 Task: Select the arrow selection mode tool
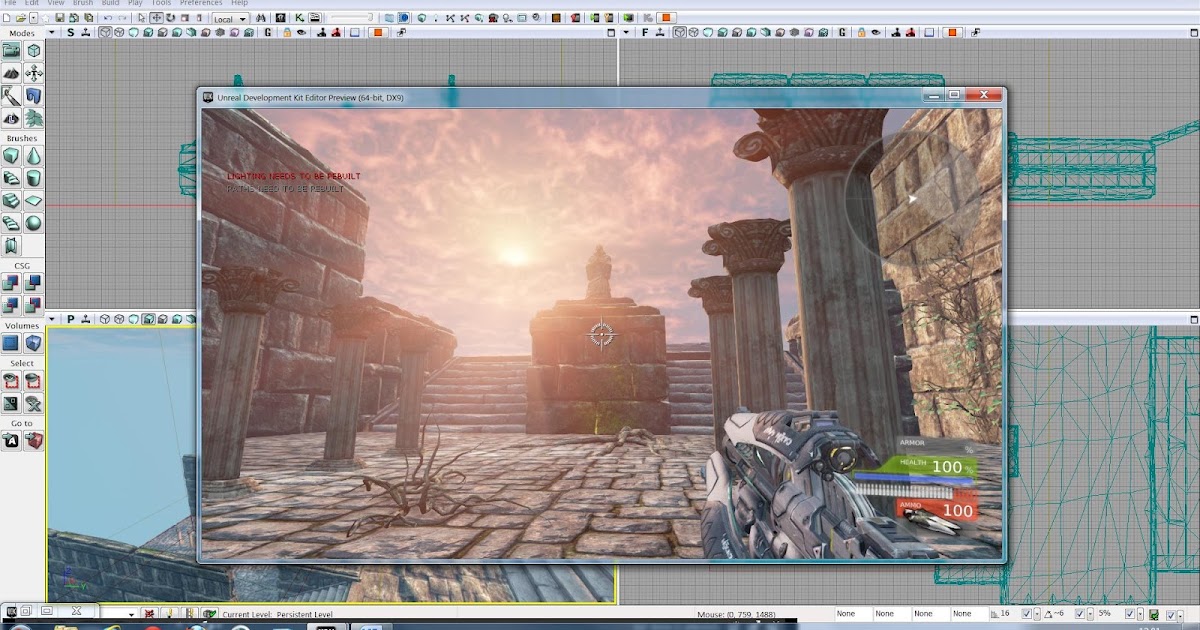coord(142,18)
